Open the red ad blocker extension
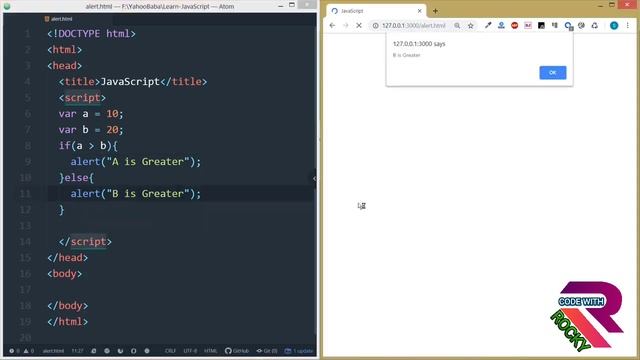Screen dimensions: 640x360 tap(515, 25)
